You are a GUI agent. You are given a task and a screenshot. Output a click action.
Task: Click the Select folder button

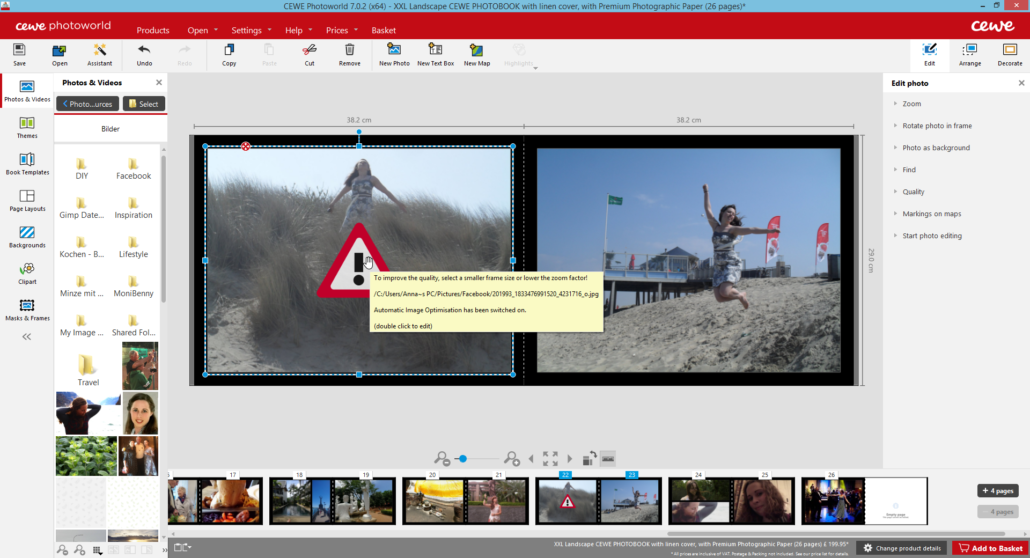tap(144, 104)
